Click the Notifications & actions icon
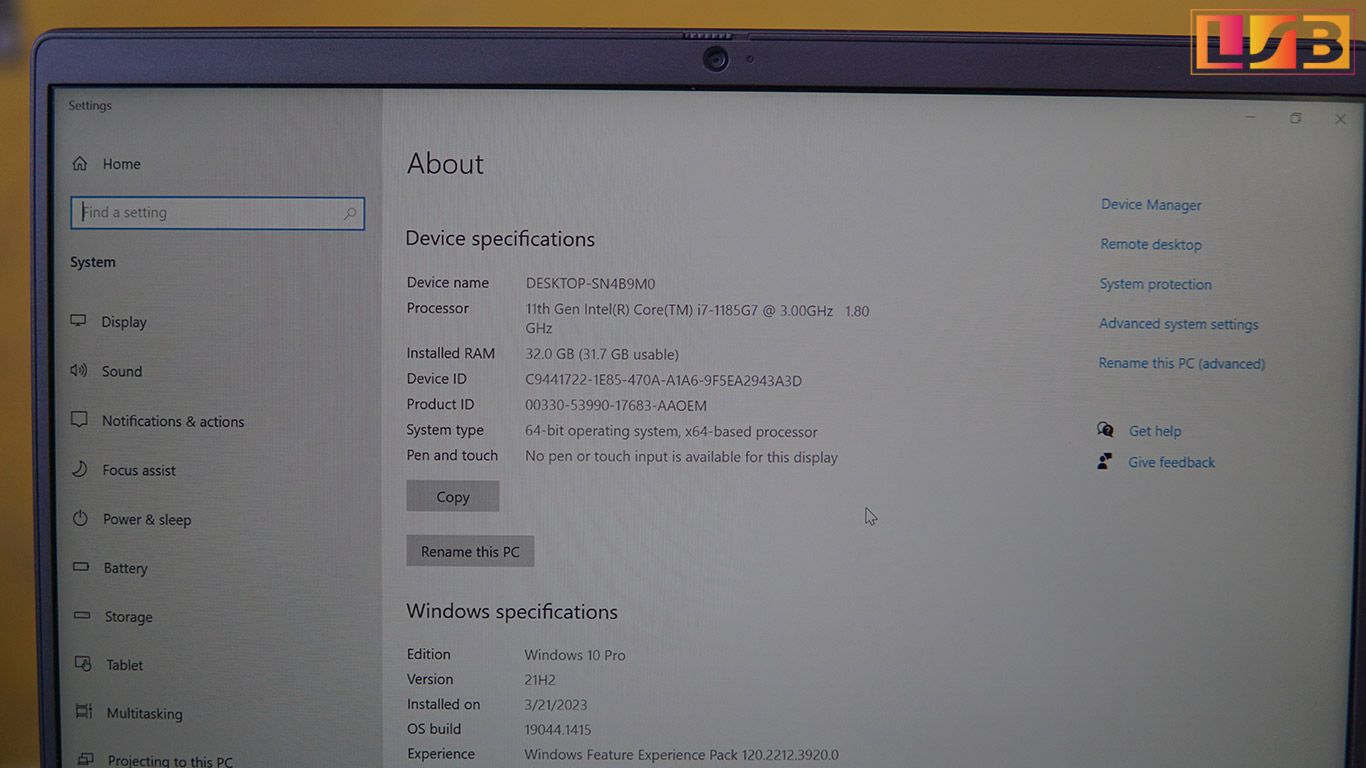 pyautogui.click(x=80, y=420)
